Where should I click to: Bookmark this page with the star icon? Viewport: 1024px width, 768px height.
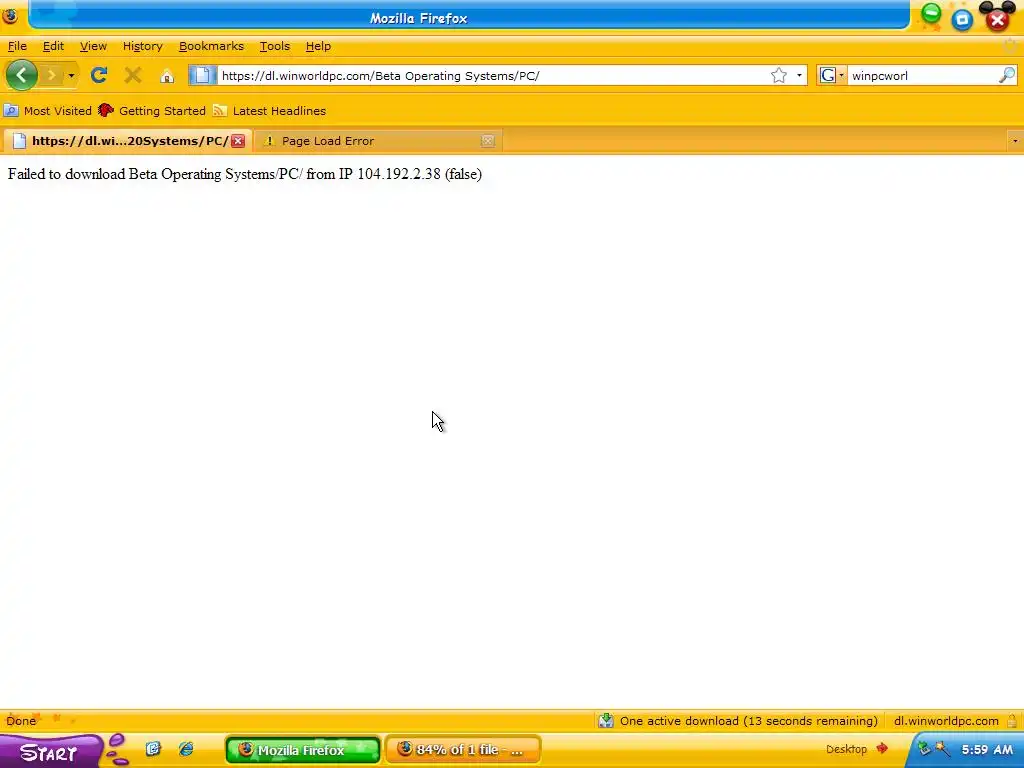(x=778, y=76)
